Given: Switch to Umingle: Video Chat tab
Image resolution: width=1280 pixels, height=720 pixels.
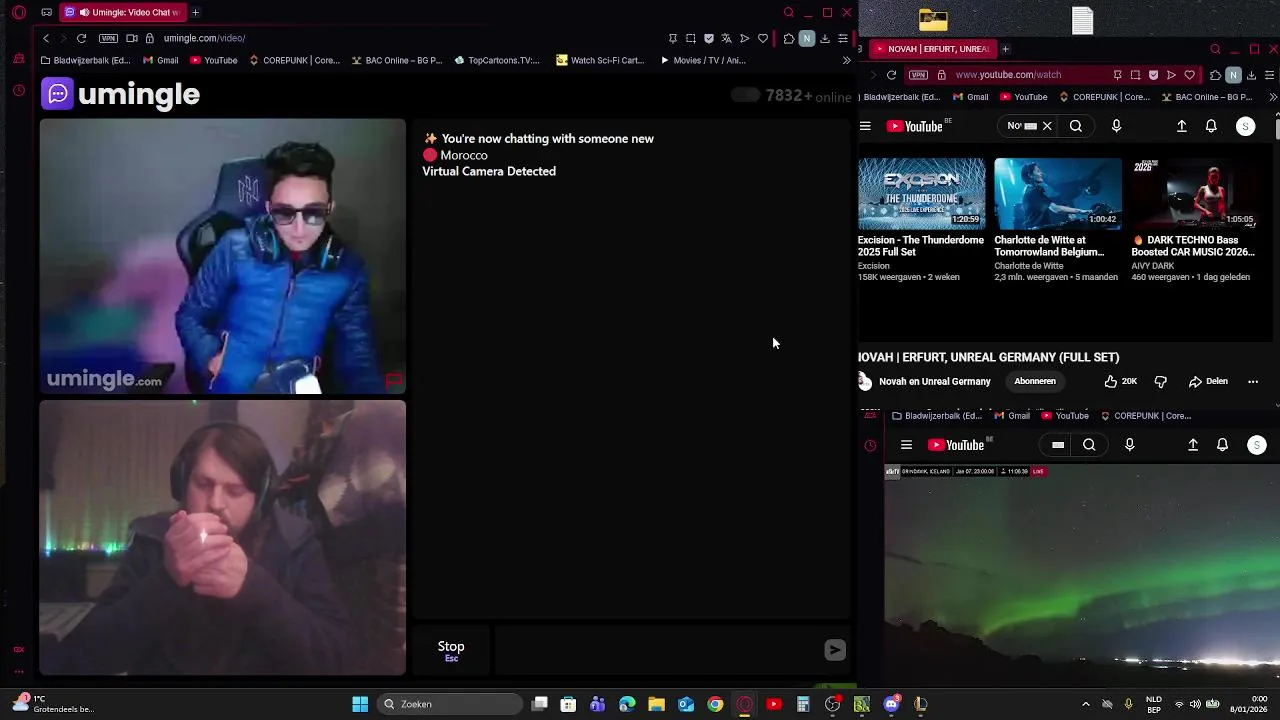Looking at the screenshot, I should tap(121, 12).
